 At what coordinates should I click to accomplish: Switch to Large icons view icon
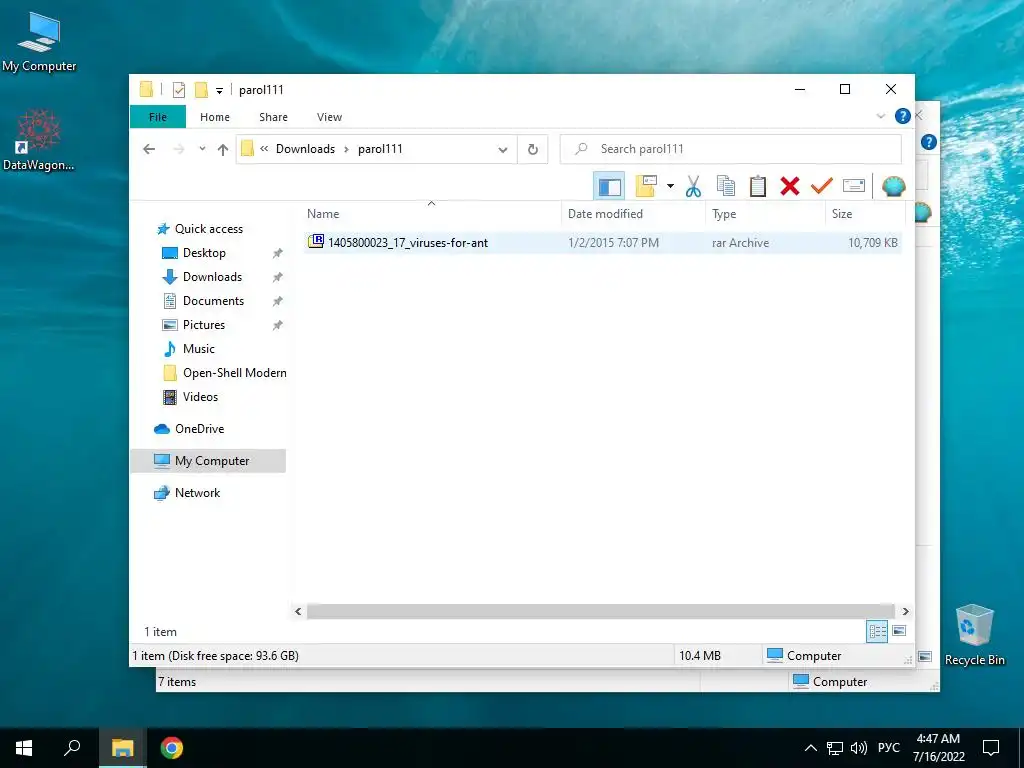click(899, 631)
